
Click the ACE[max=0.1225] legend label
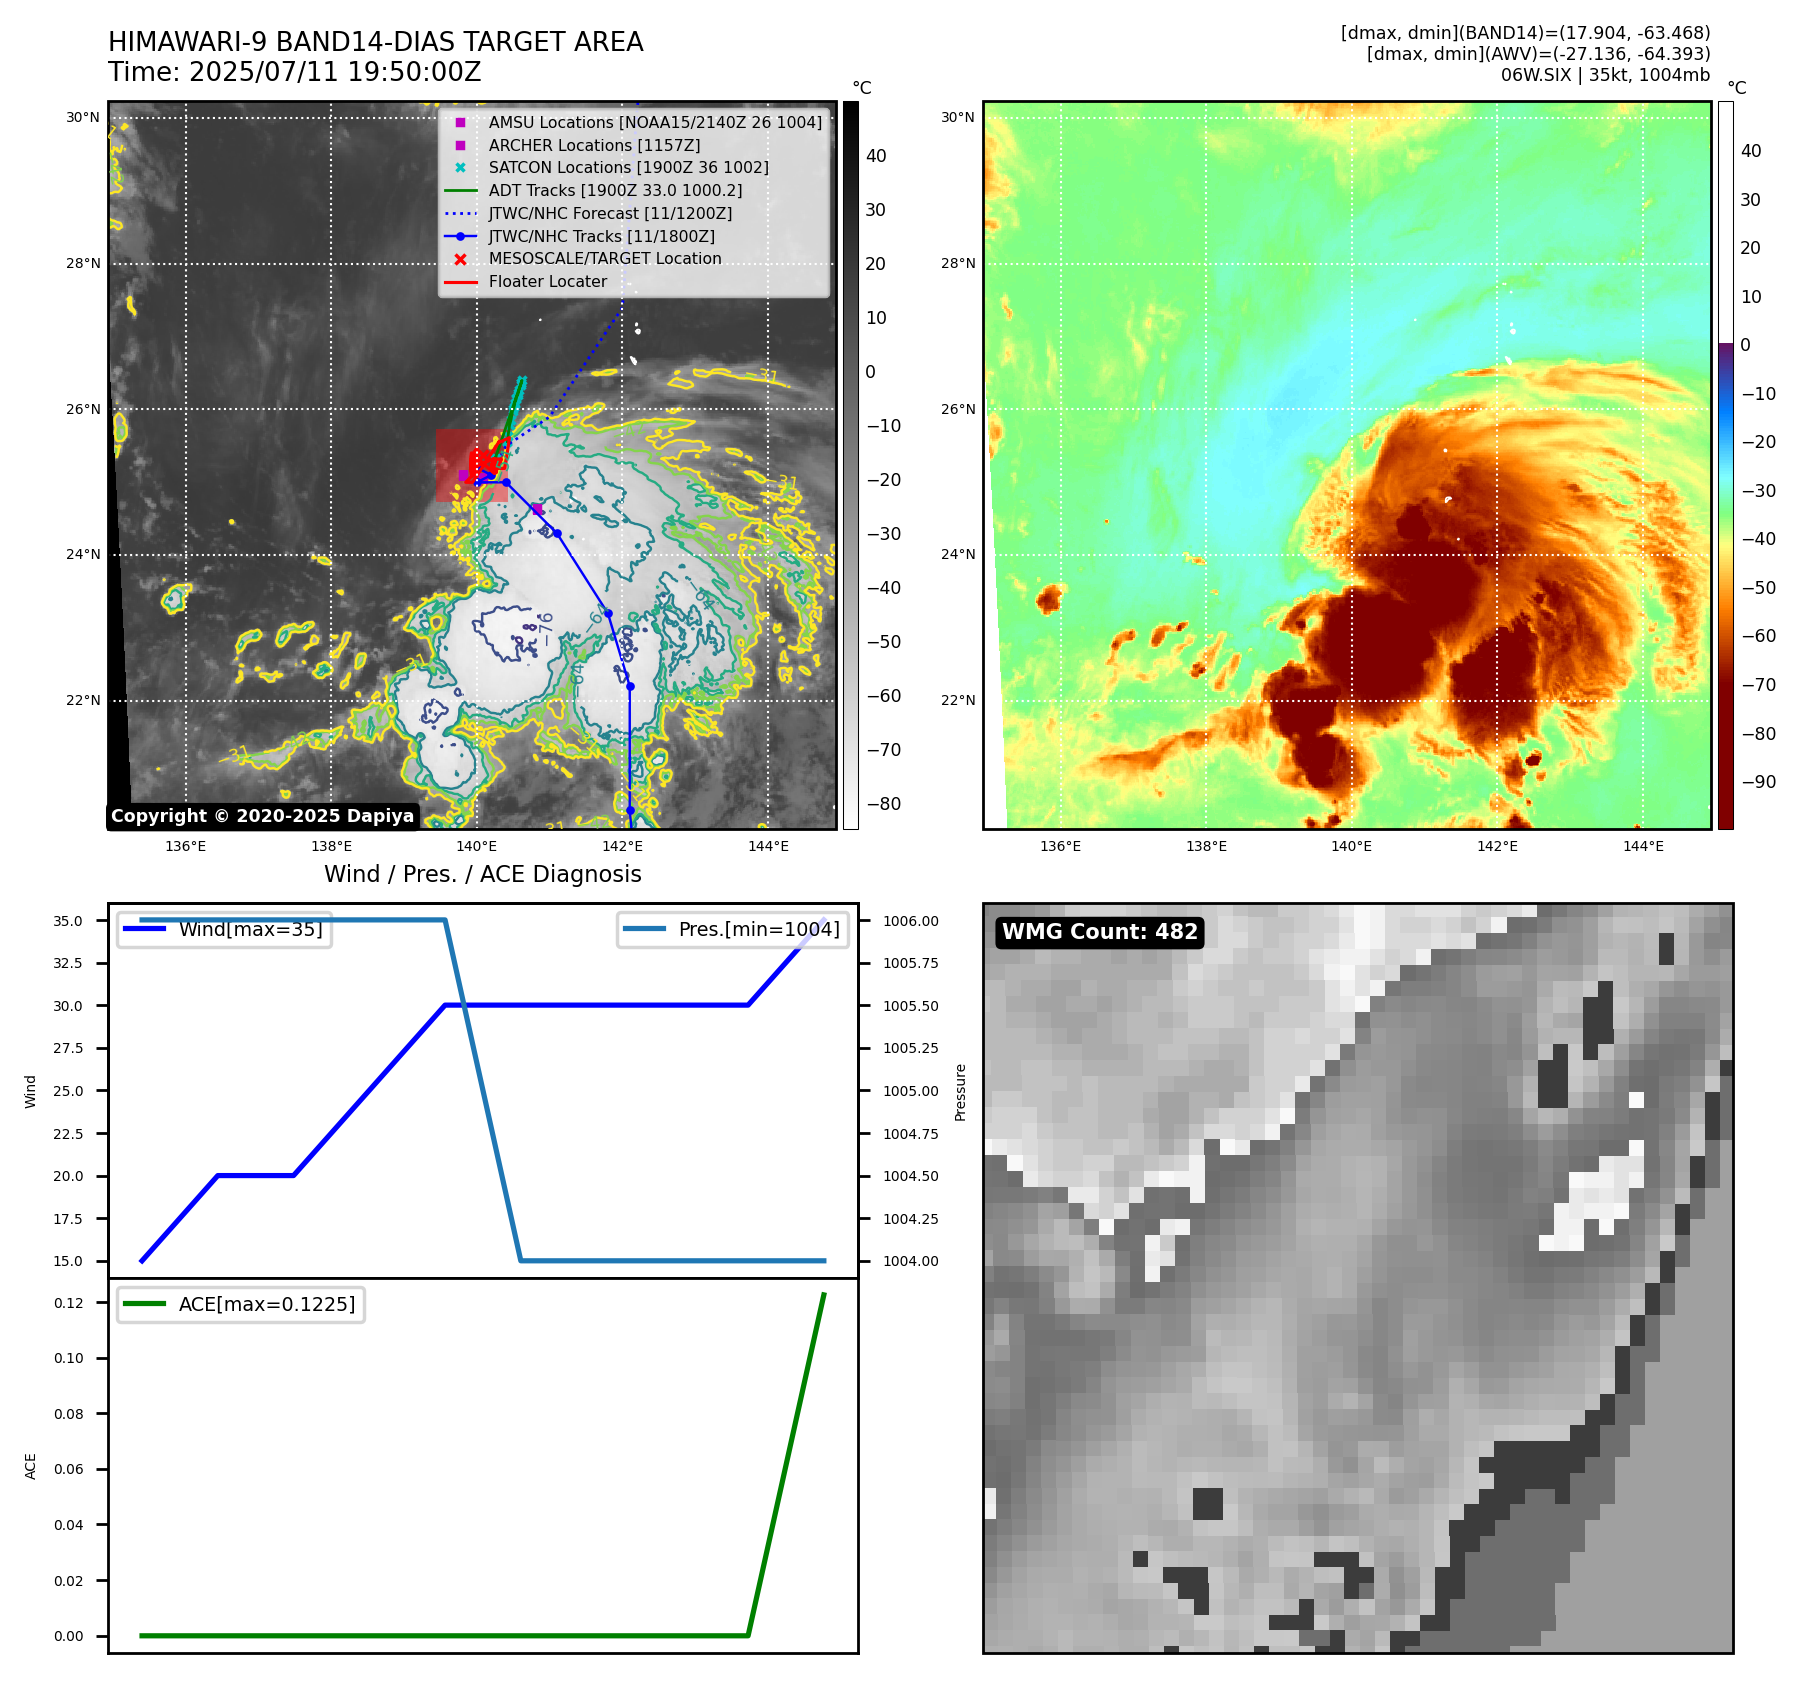267,1304
